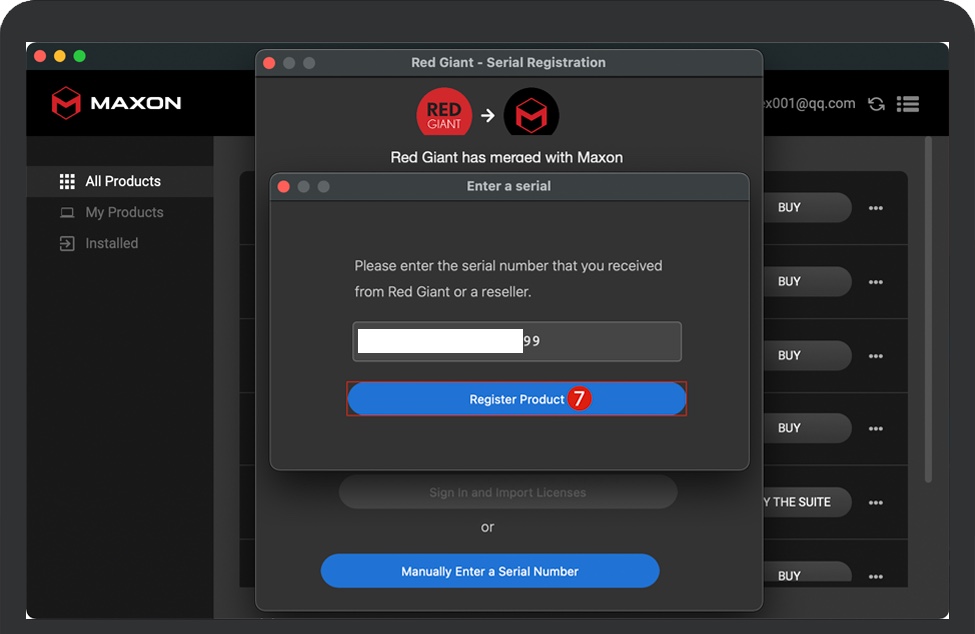Click the Enter a serial title bar
Viewport: 975px width, 634px height.
tap(509, 186)
